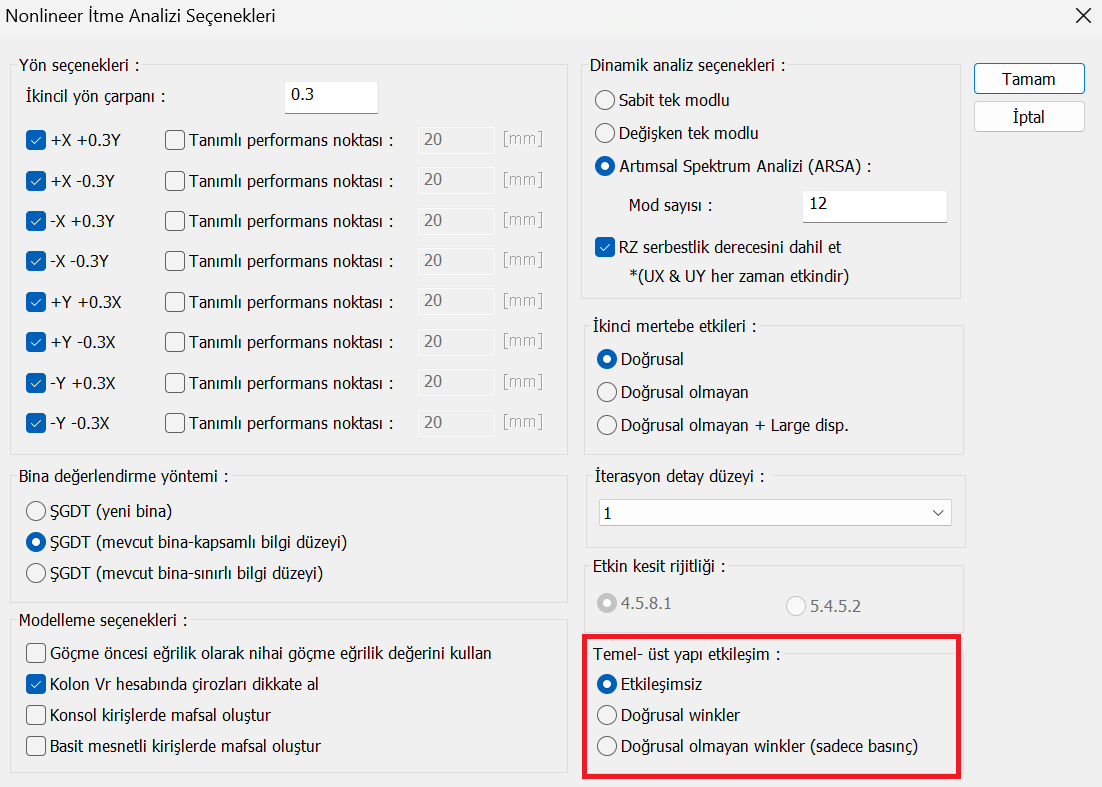Viewport: 1102px width, 787px height.
Task: Select Sabit tek modlu radio option
Action: [x=605, y=100]
